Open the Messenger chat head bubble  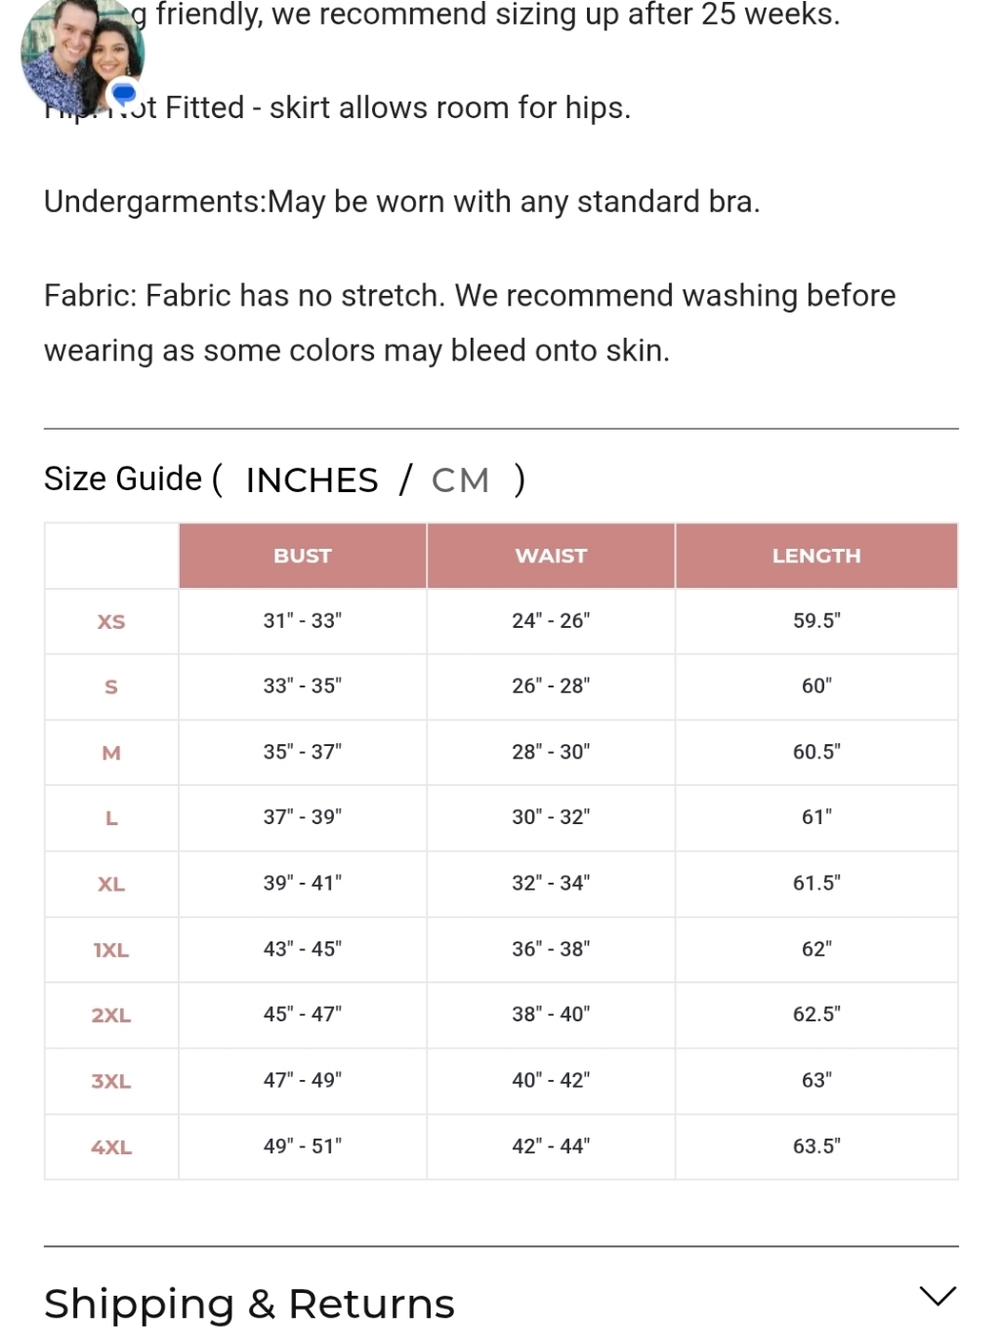[80, 55]
